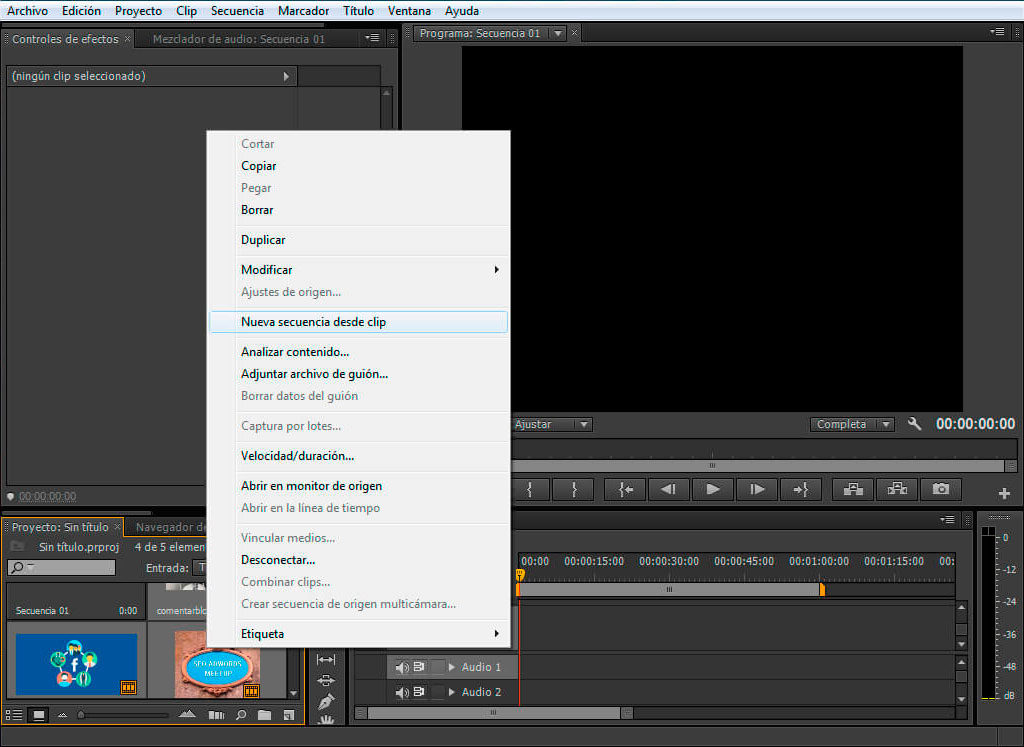The width and height of the screenshot is (1024, 747).
Task: Toggle sync lock on Audio 2
Action: click(419, 691)
